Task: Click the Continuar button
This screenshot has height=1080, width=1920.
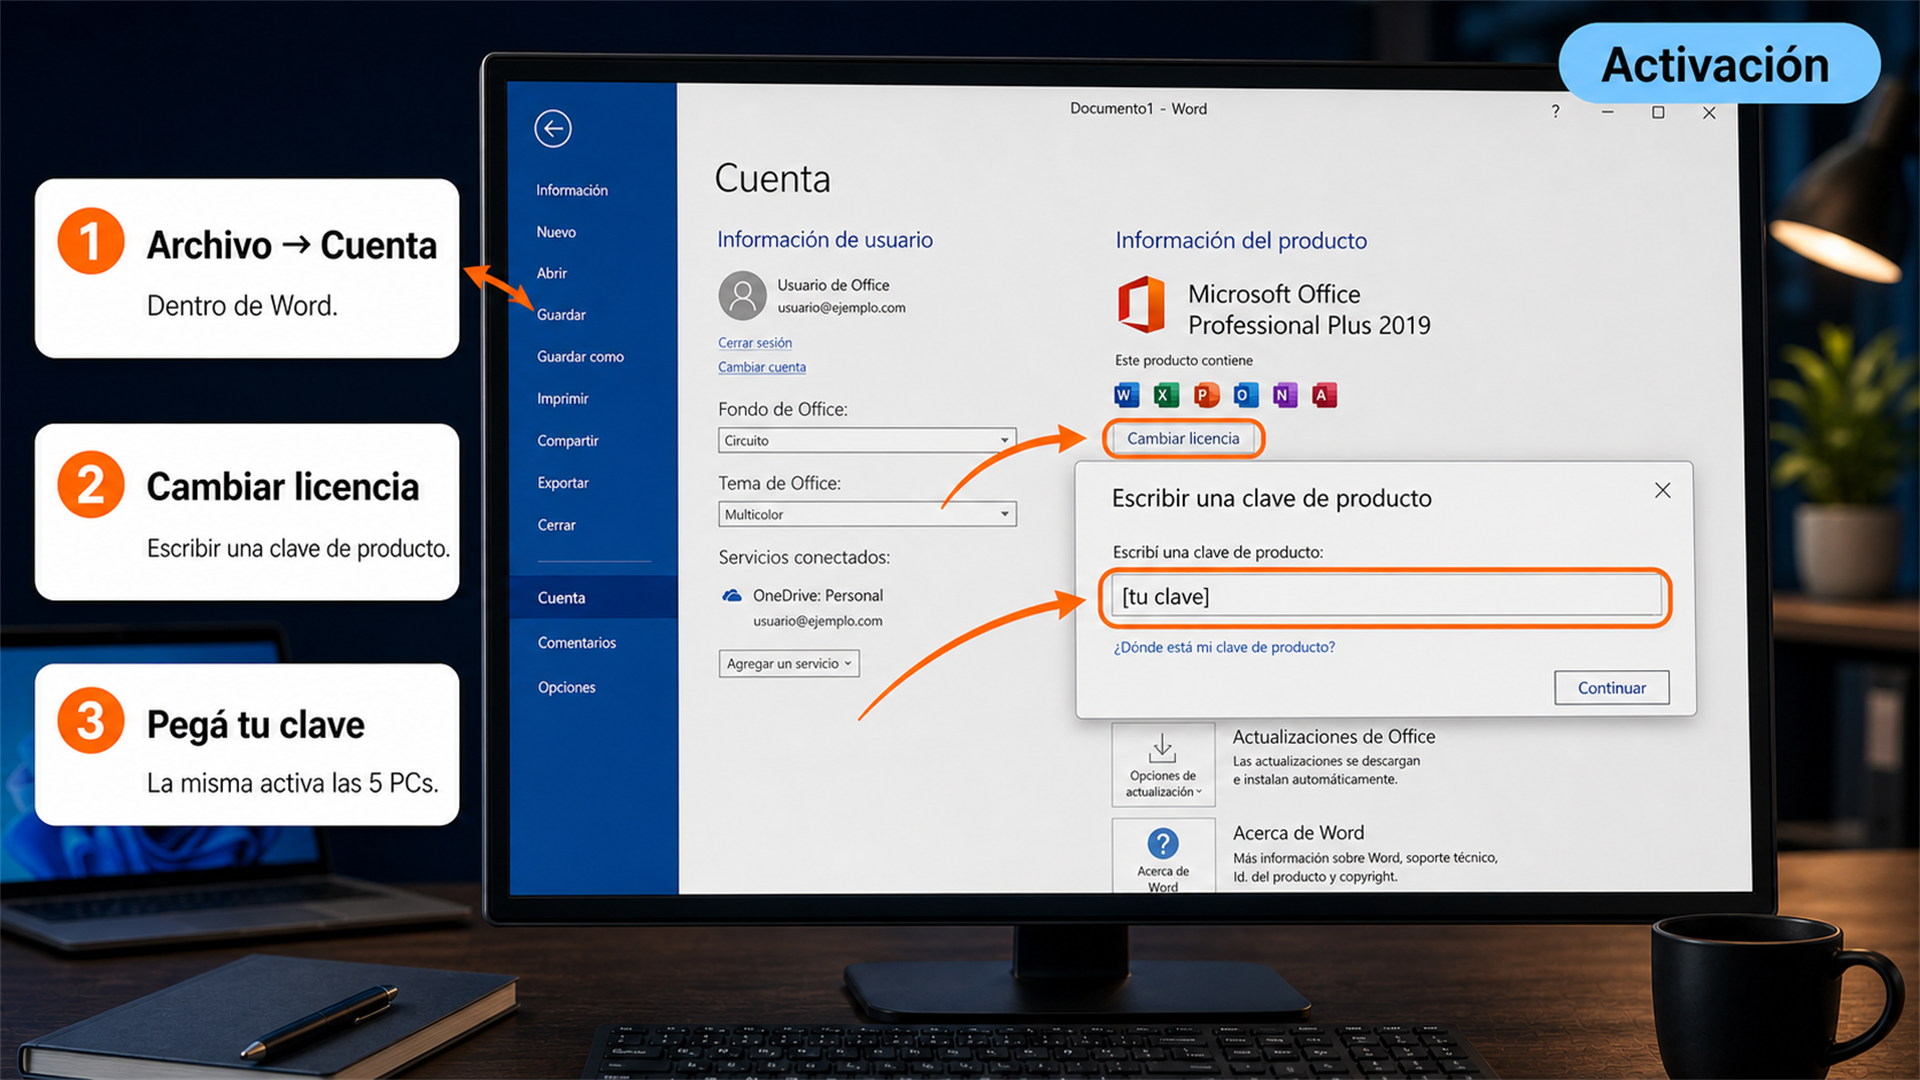Action: (1612, 688)
